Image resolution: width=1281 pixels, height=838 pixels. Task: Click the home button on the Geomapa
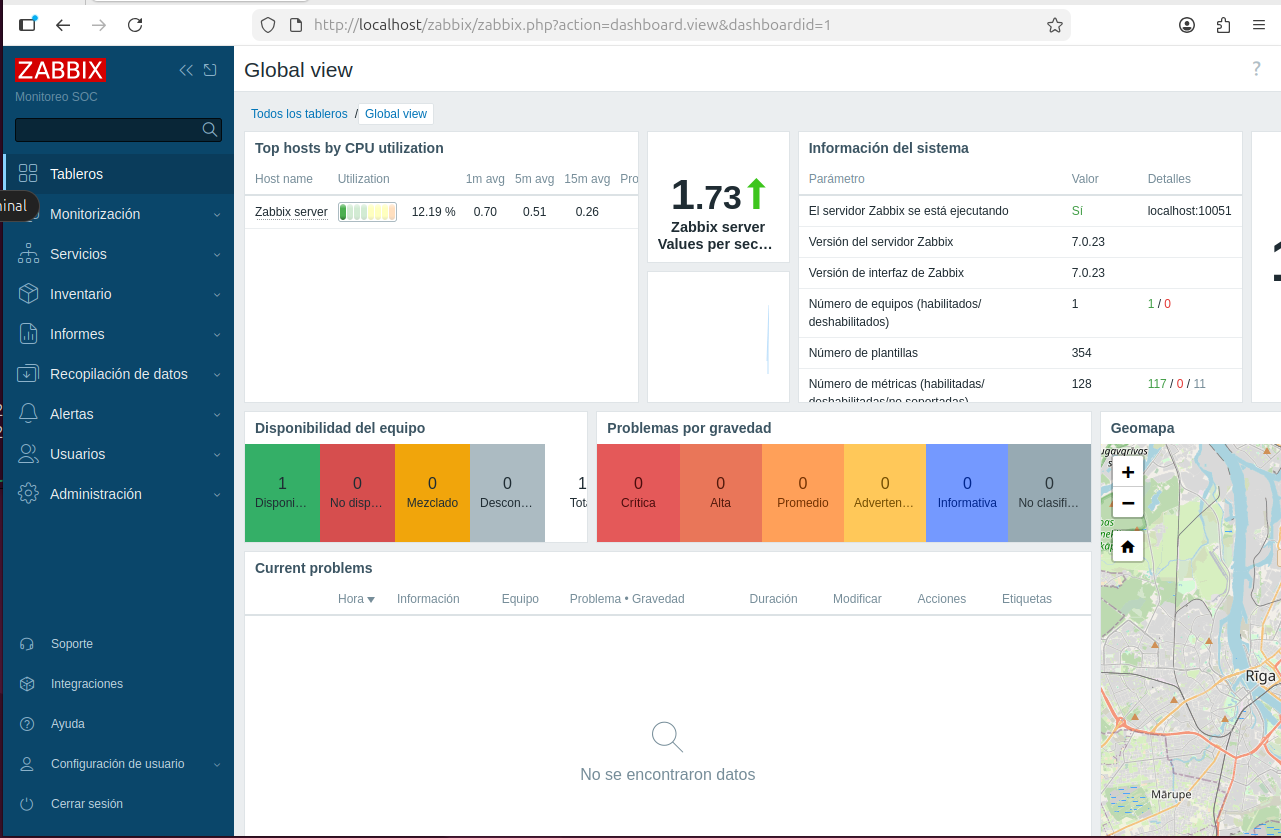[x=1127, y=546]
